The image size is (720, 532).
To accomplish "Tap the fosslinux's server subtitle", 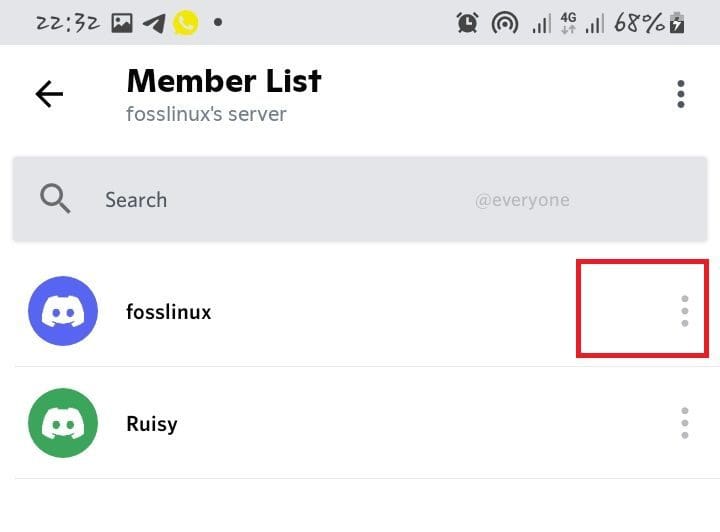I will click(206, 114).
